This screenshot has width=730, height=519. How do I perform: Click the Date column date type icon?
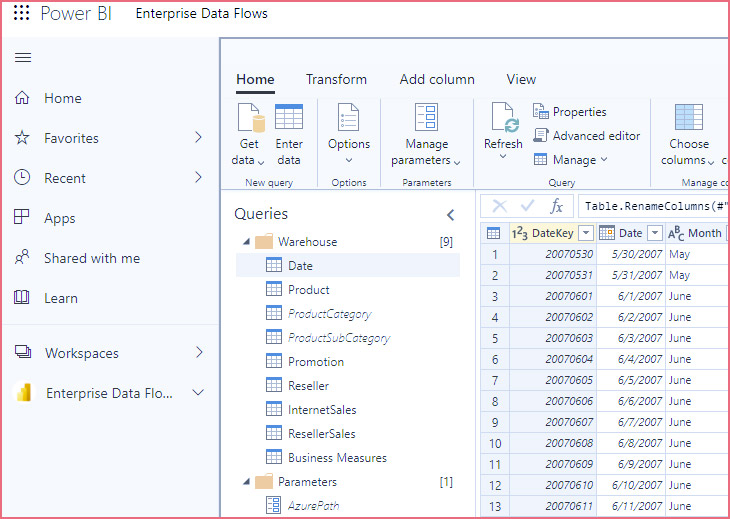pos(607,233)
